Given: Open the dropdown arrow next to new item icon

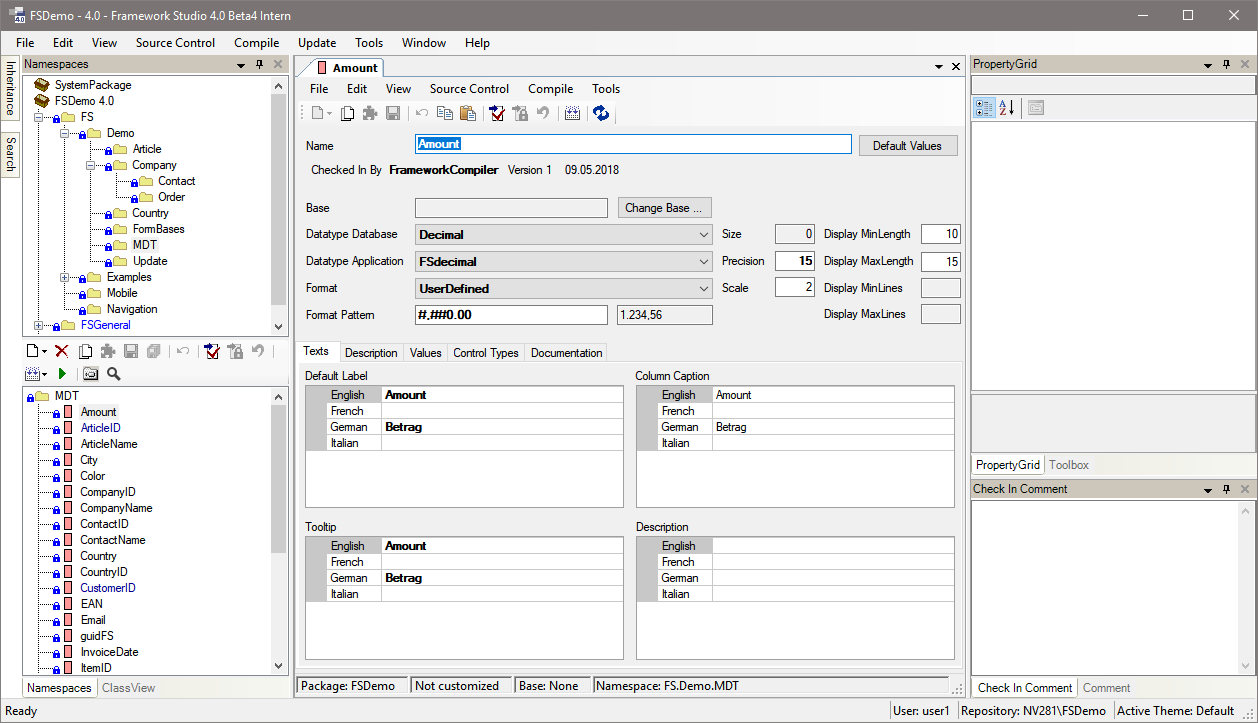Looking at the screenshot, I should tap(45, 352).
